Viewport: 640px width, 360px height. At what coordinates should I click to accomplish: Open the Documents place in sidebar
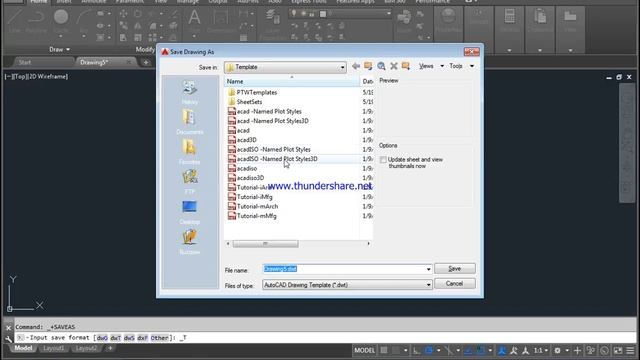[190, 122]
